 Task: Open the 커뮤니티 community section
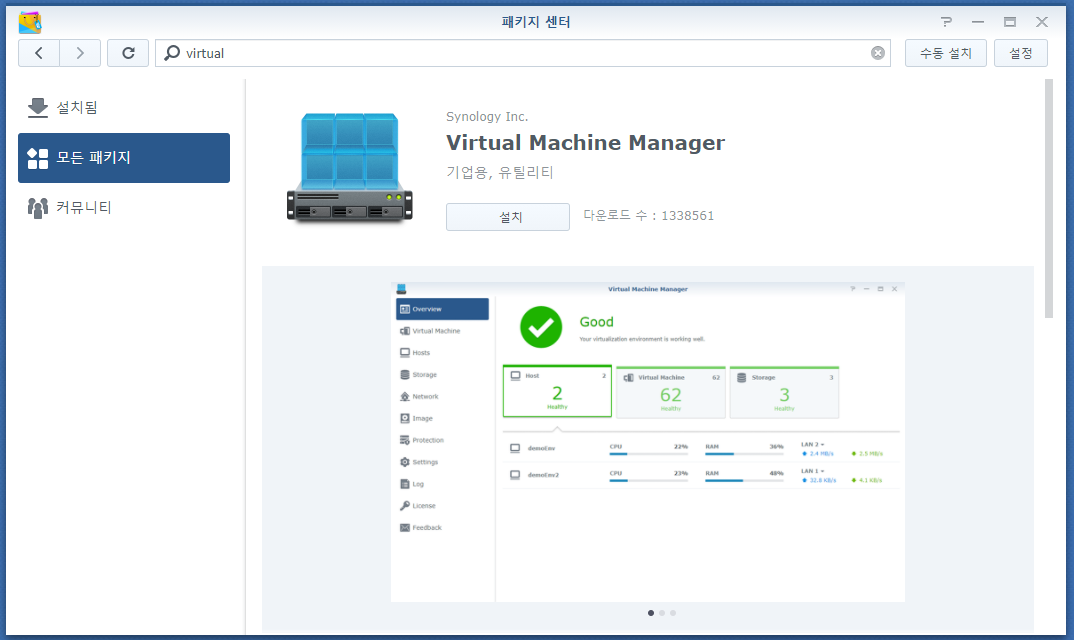pos(124,208)
